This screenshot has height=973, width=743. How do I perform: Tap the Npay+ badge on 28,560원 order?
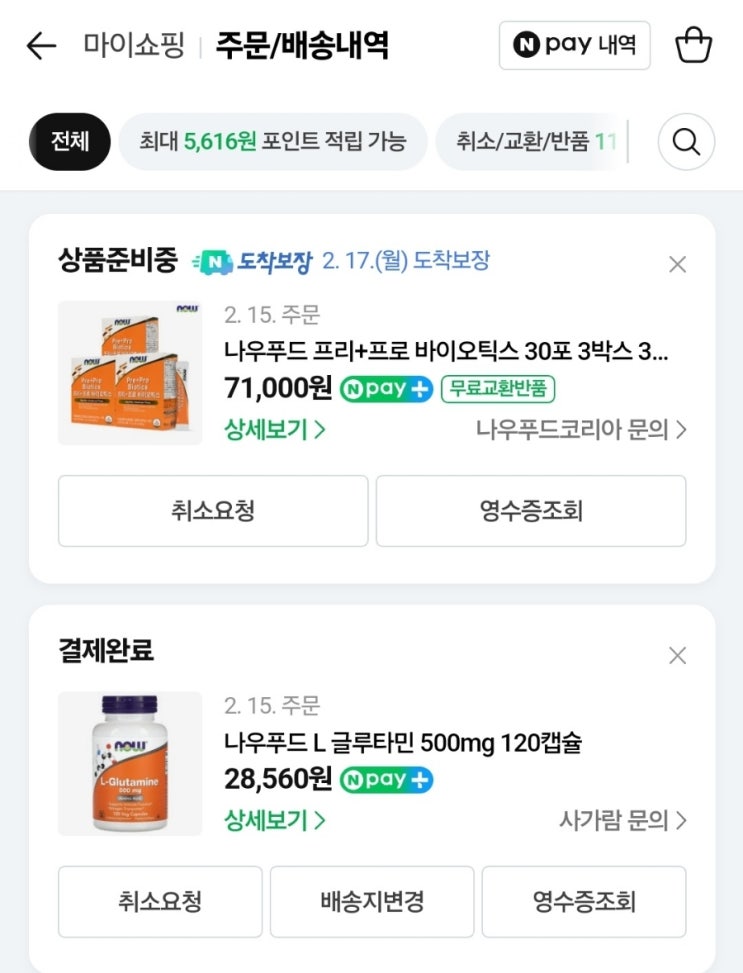pyautogui.click(x=387, y=779)
